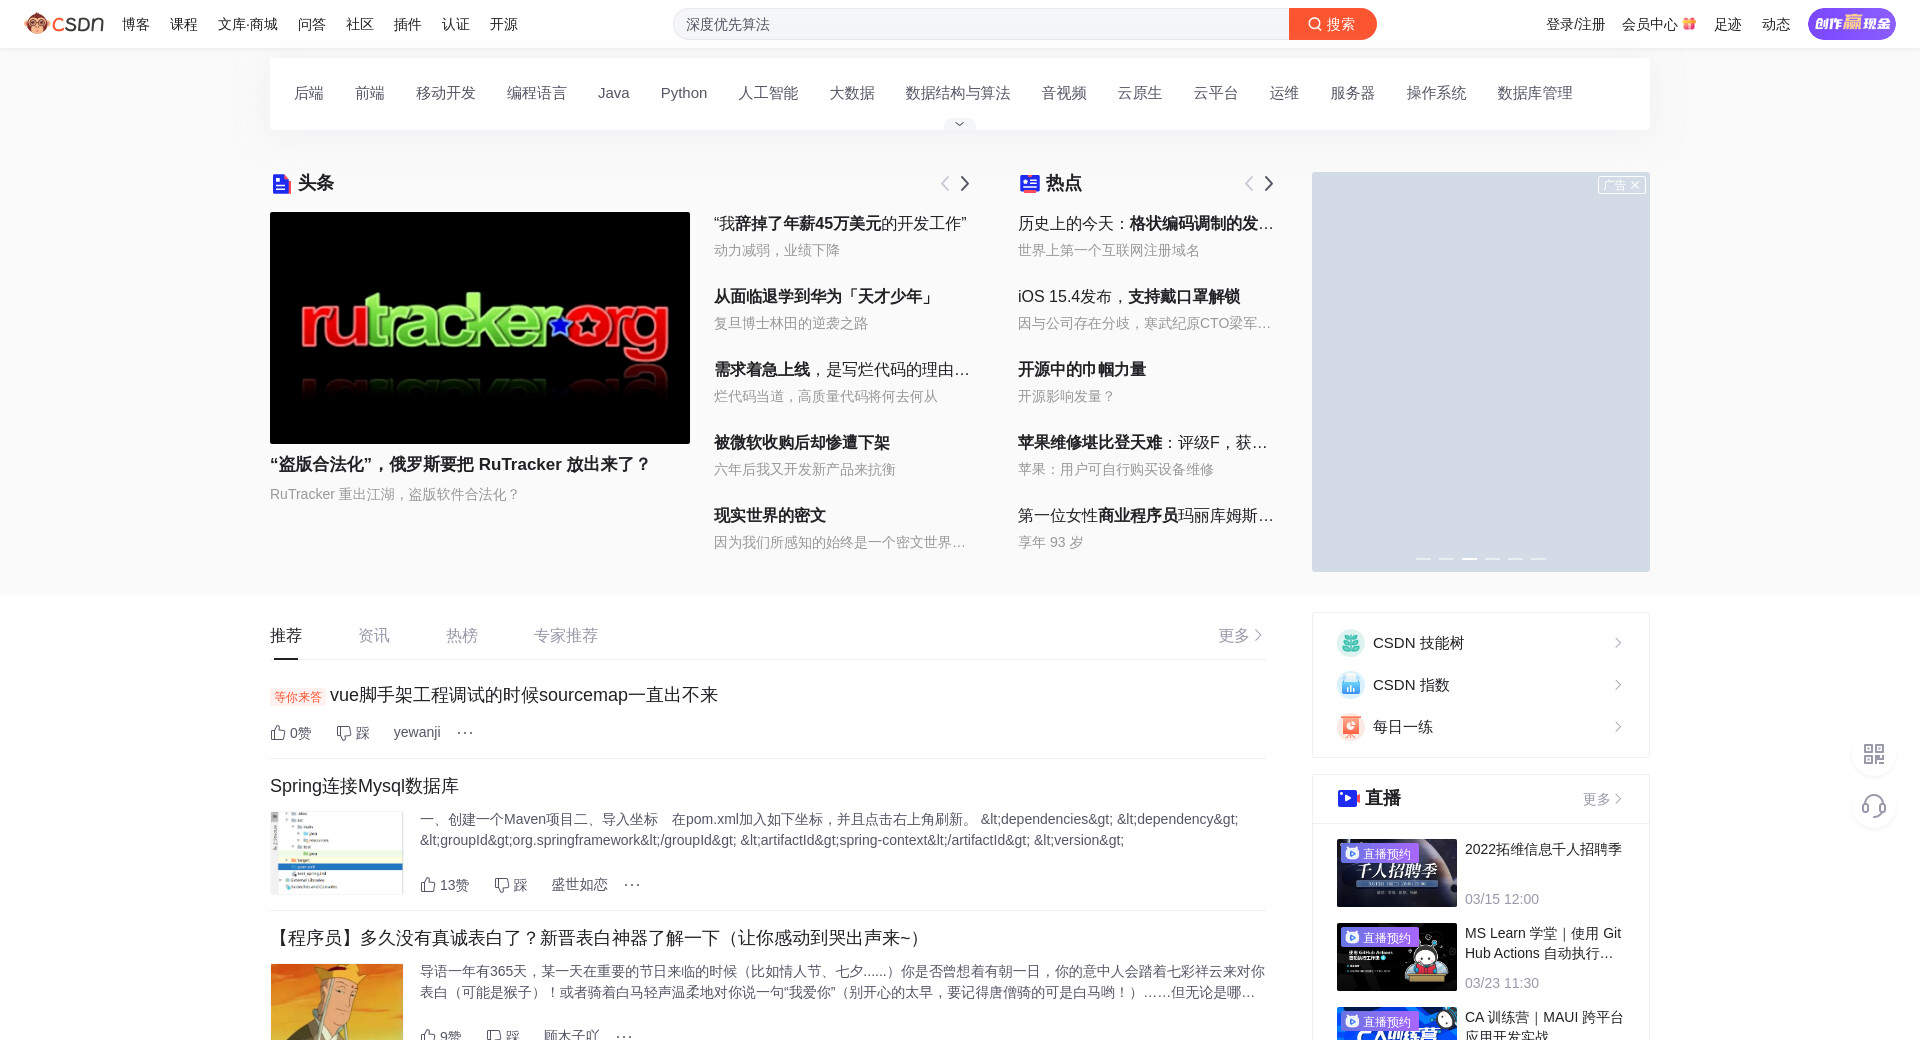Screen dimensions: 1920x1040
Task: Open the QR code icon on right sidebar
Action: point(1874,754)
